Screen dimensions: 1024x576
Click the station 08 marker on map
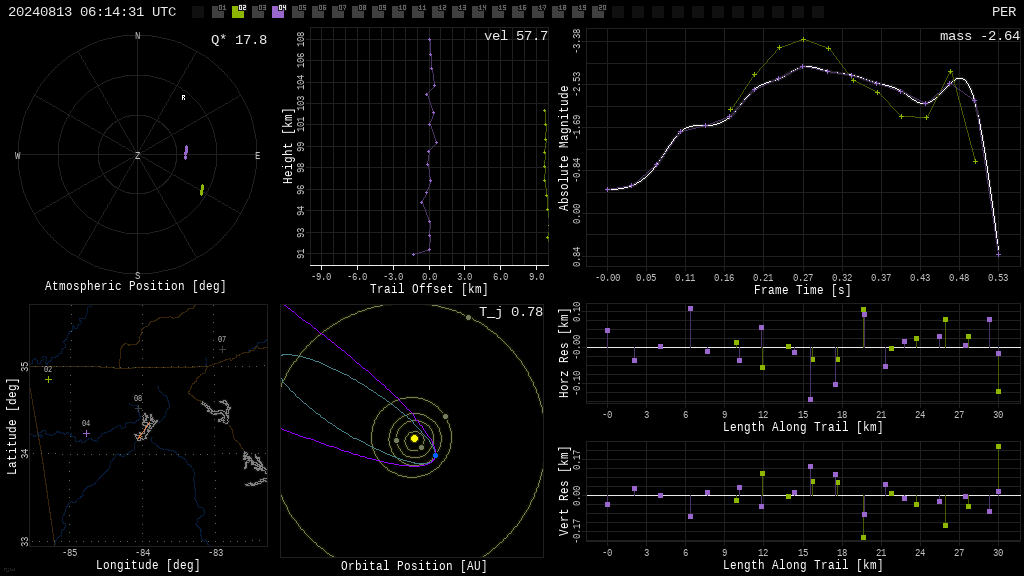pos(138,409)
